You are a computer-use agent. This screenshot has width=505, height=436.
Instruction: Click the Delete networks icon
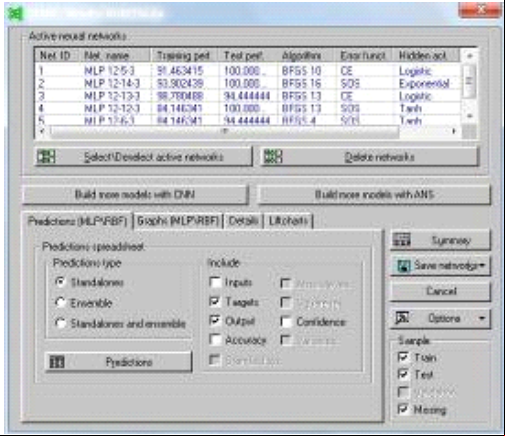(x=273, y=156)
